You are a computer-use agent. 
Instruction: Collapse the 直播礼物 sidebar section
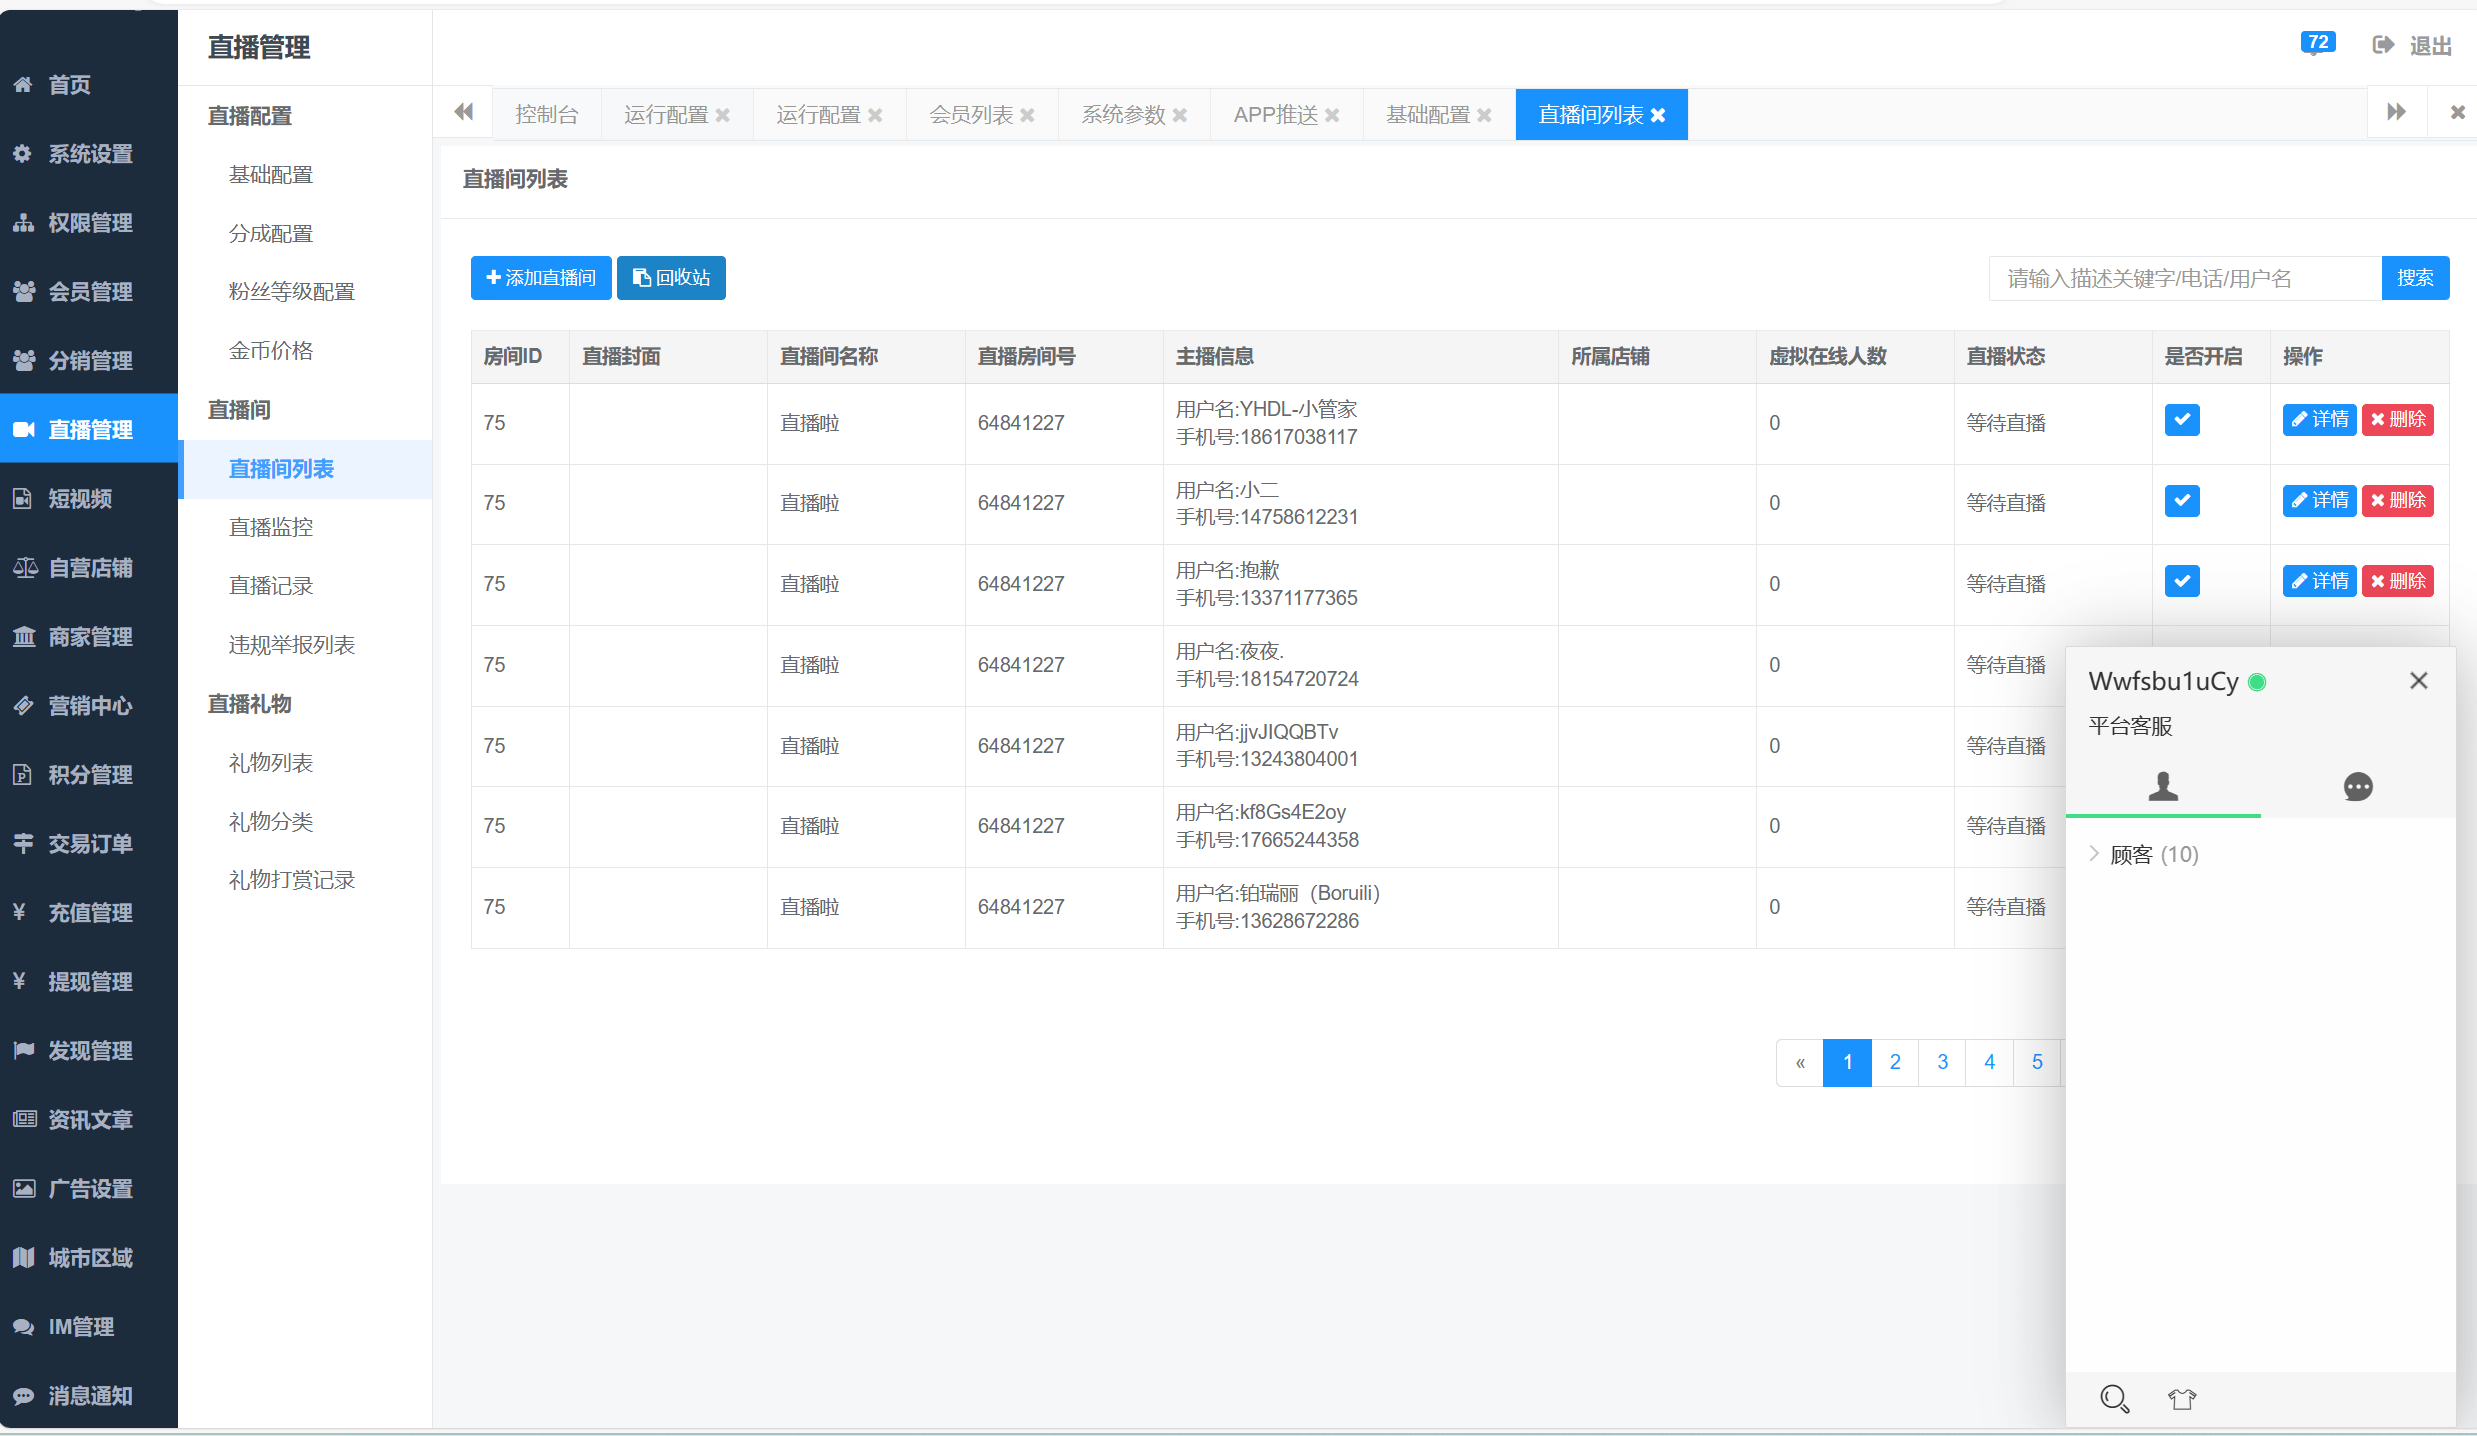[250, 704]
